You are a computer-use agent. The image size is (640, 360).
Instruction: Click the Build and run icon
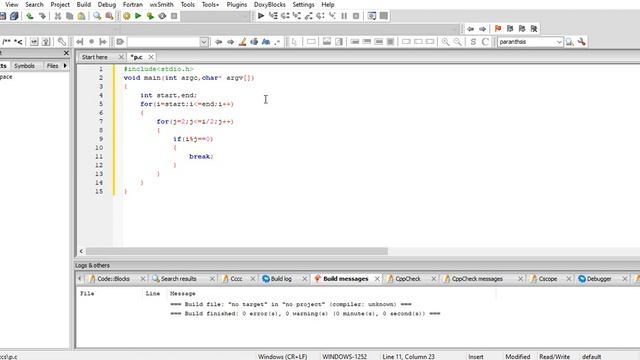click(x=150, y=16)
